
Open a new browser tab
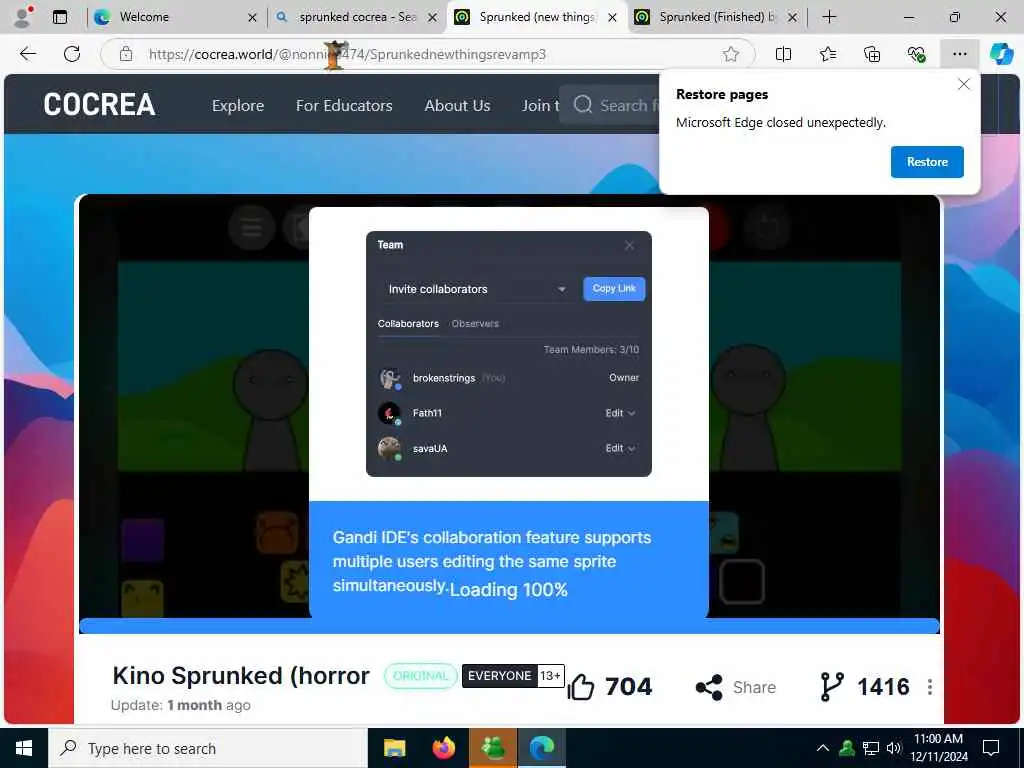click(x=829, y=17)
